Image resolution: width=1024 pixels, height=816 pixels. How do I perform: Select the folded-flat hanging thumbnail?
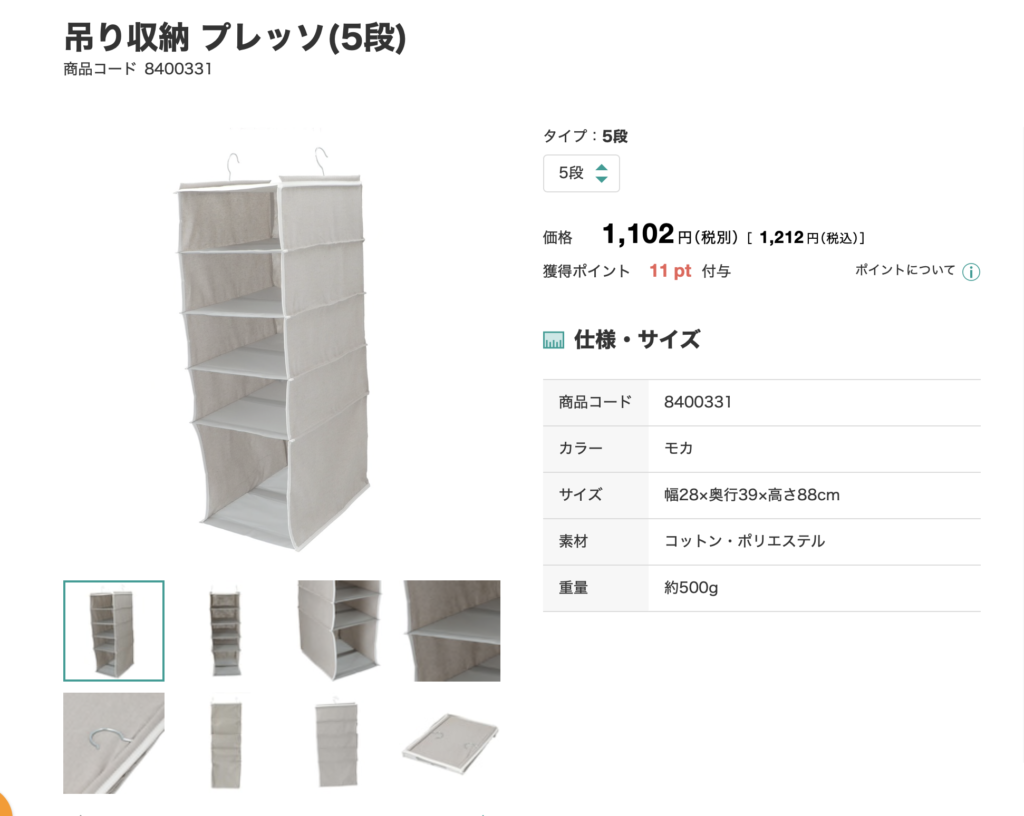pyautogui.click(x=337, y=743)
